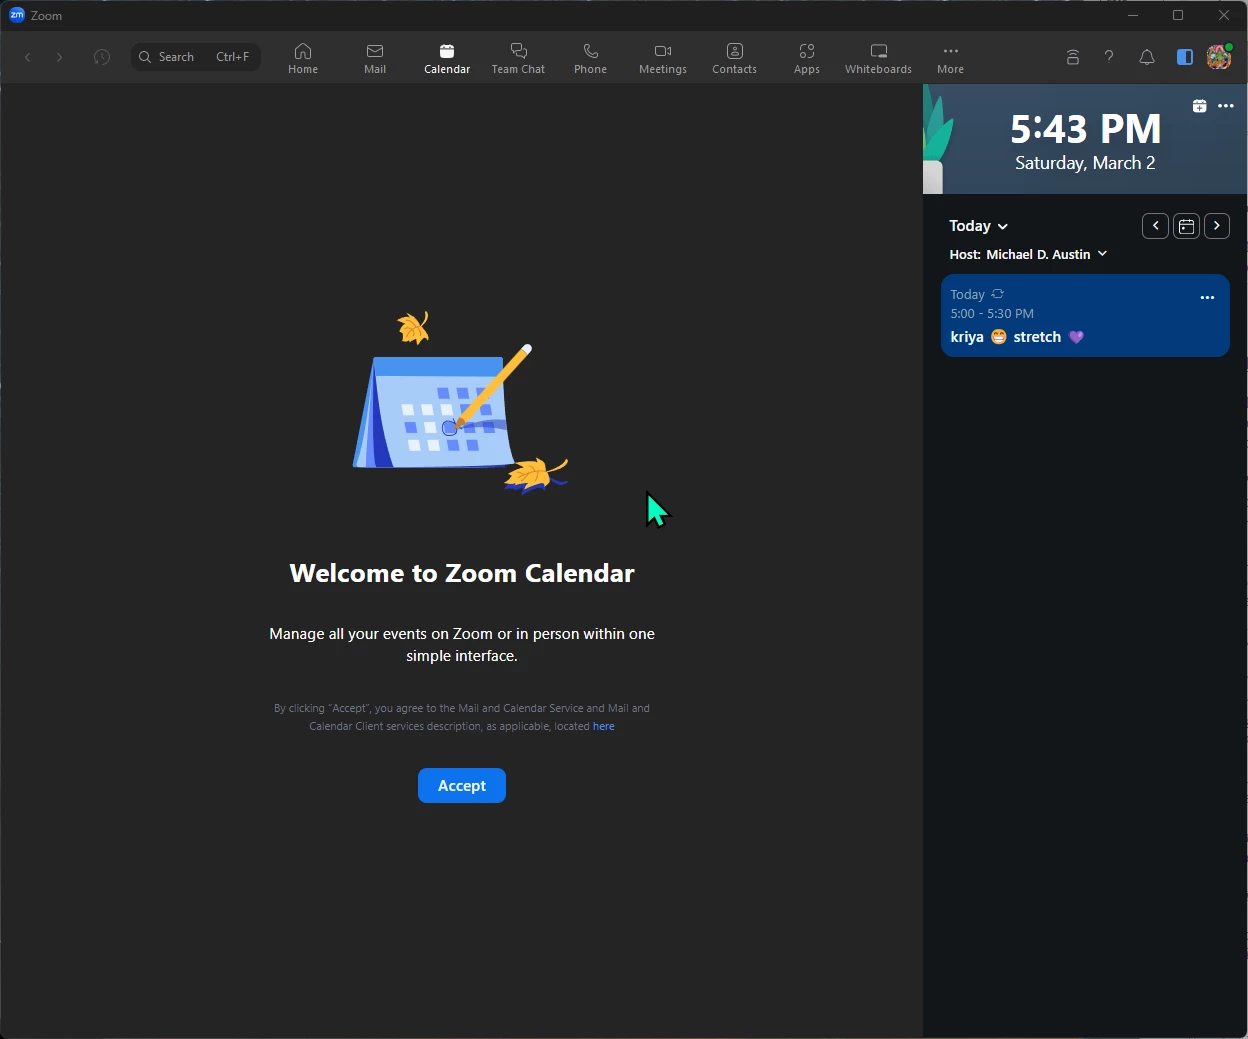Screen dimensions: 1248x1039
Task: Expand the Today dropdown
Action: point(978,226)
